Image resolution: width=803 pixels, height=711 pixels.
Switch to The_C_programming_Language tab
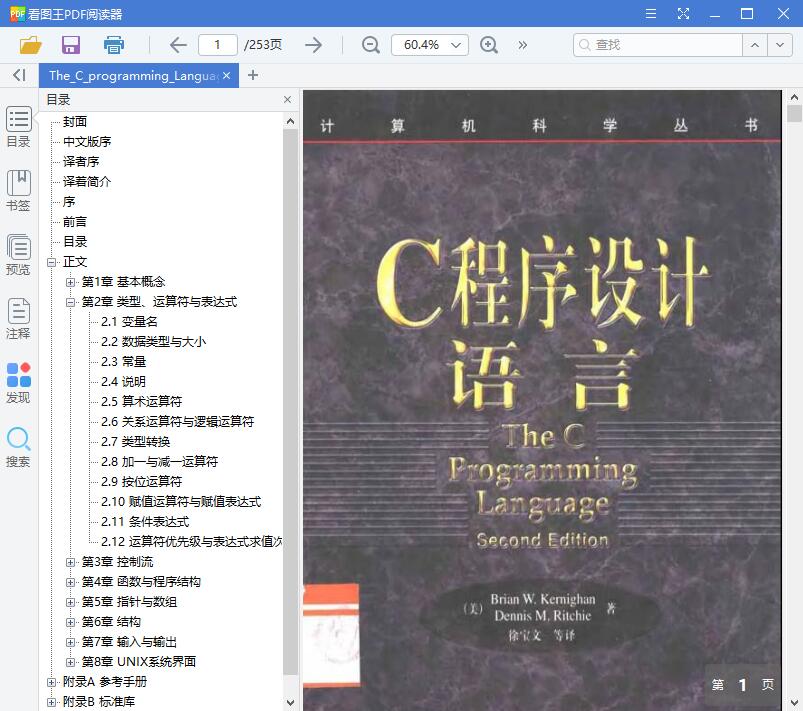(134, 76)
